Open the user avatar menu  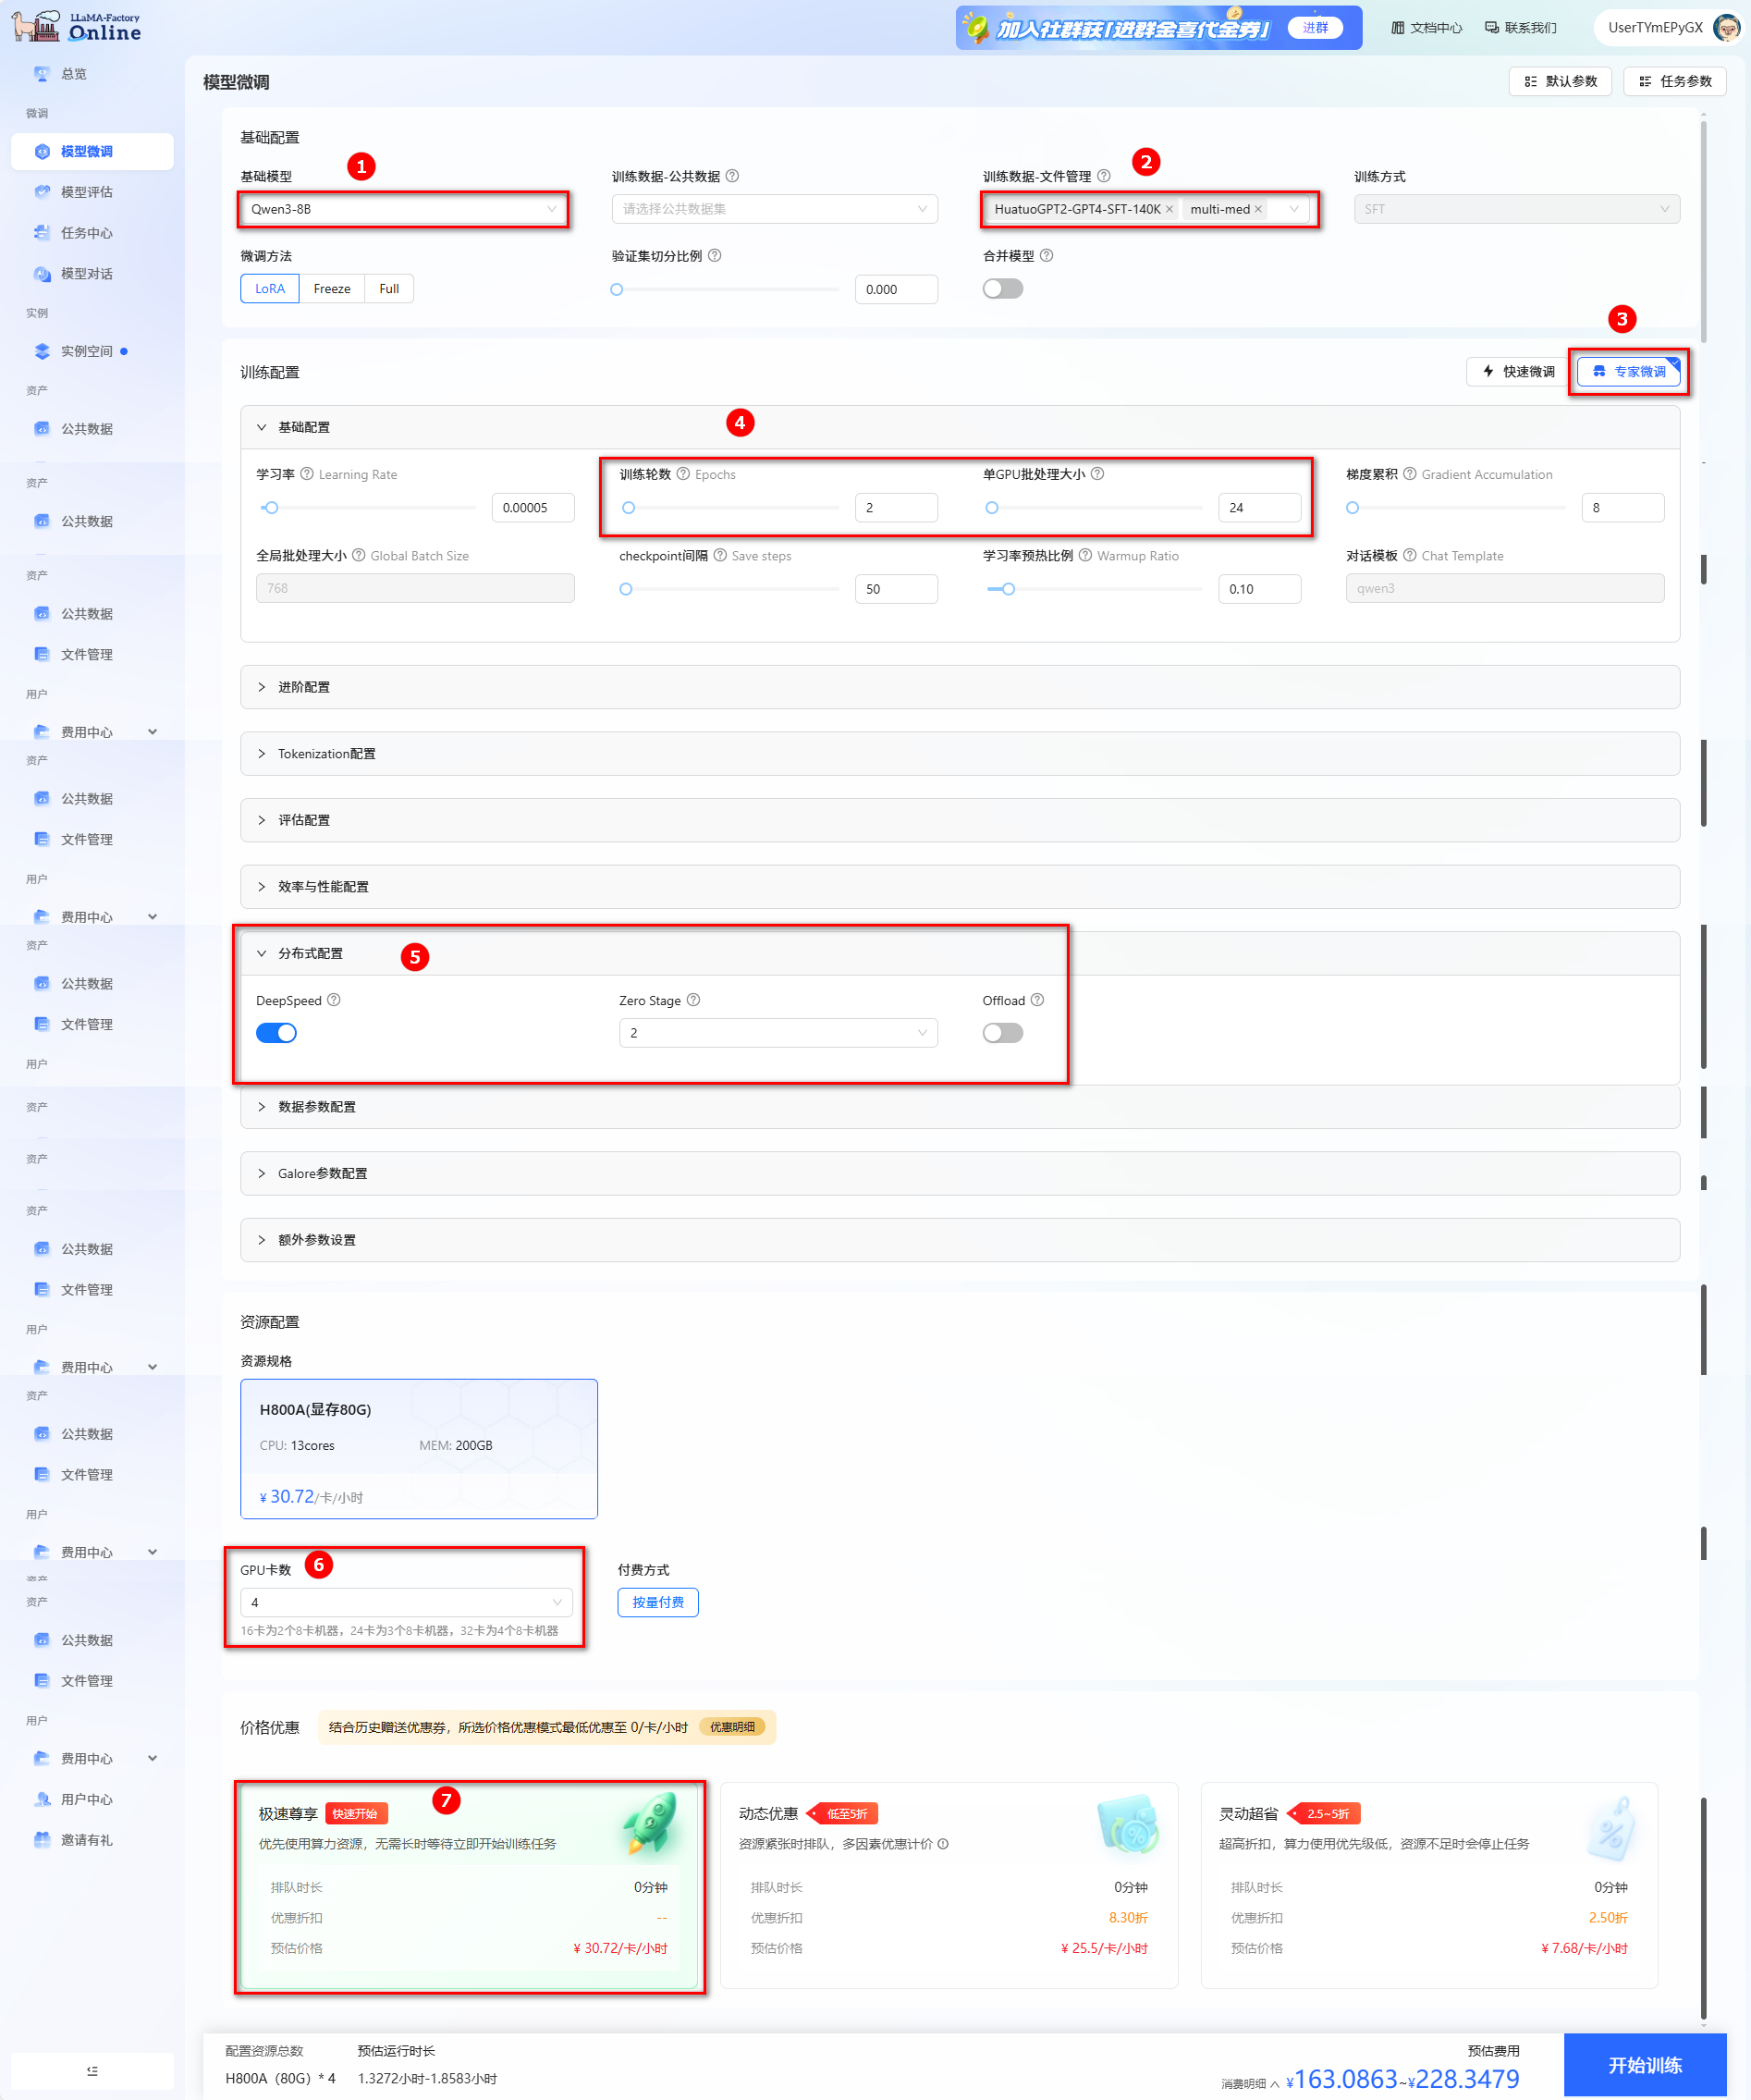[1726, 27]
